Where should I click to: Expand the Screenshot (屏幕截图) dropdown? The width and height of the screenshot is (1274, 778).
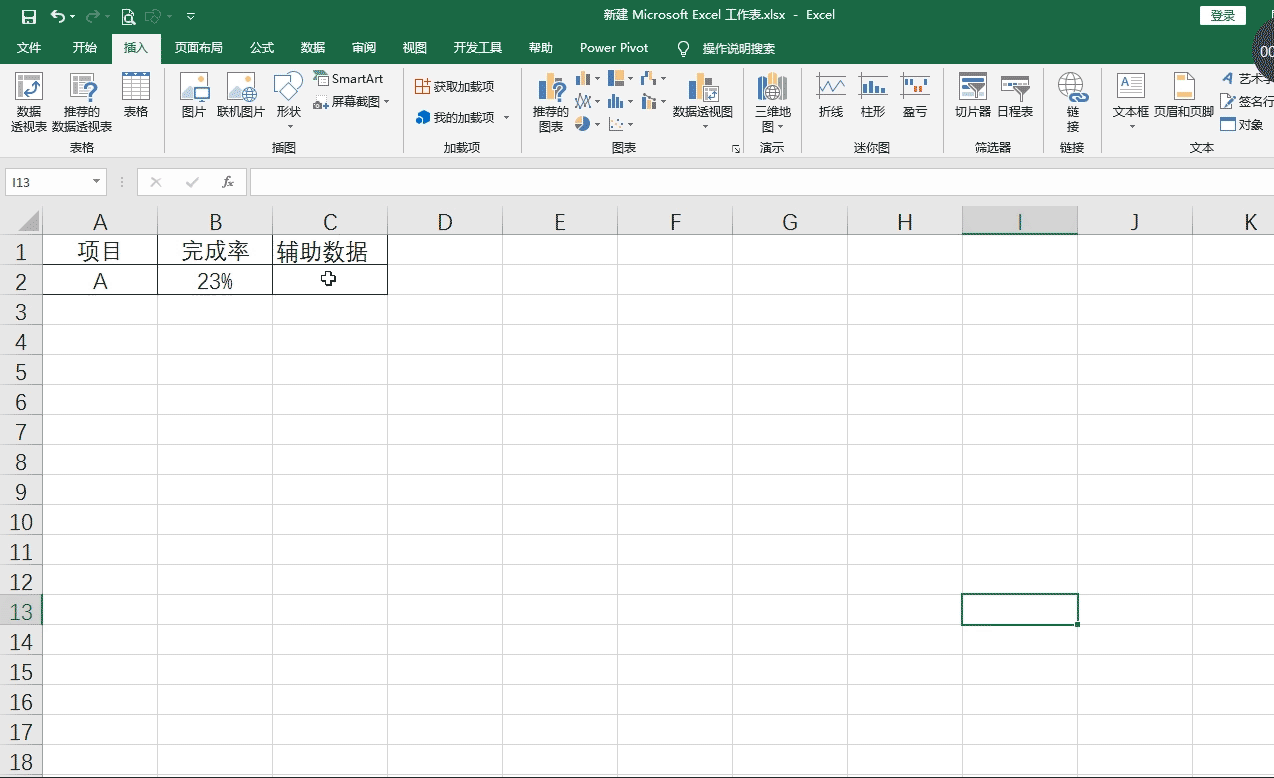point(387,102)
